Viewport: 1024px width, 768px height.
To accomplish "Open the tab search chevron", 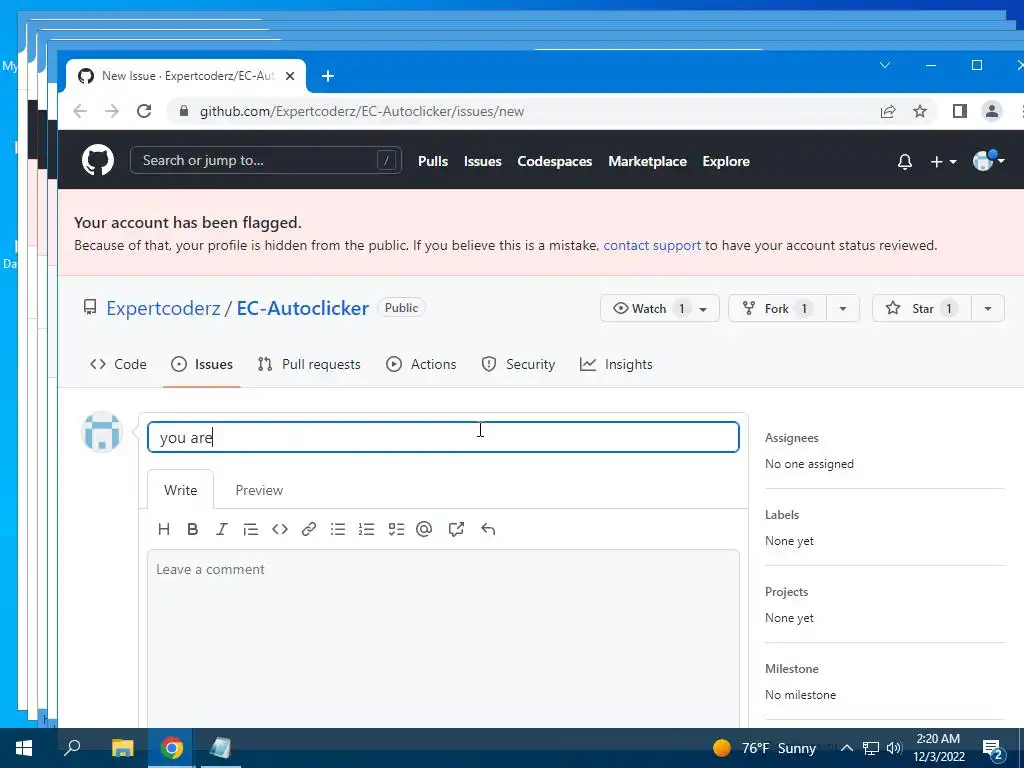I will 885,65.
